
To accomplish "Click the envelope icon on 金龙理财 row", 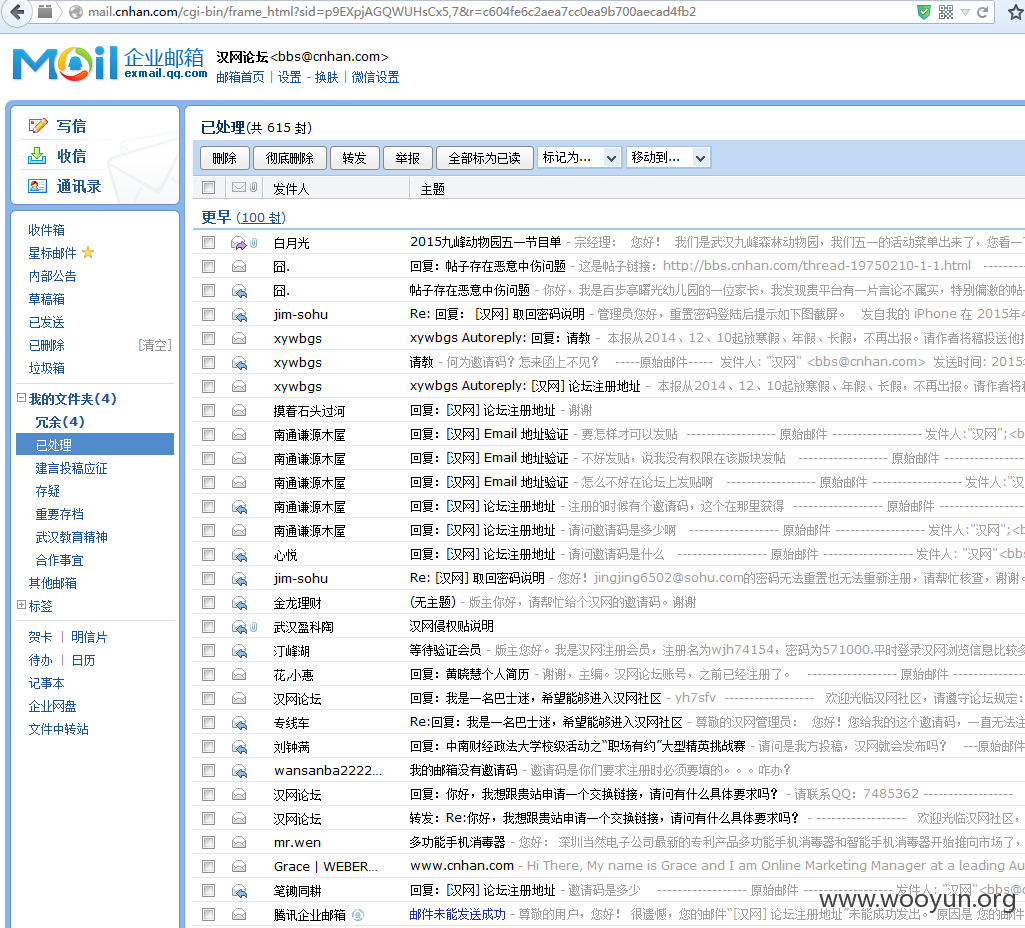I will click(239, 603).
